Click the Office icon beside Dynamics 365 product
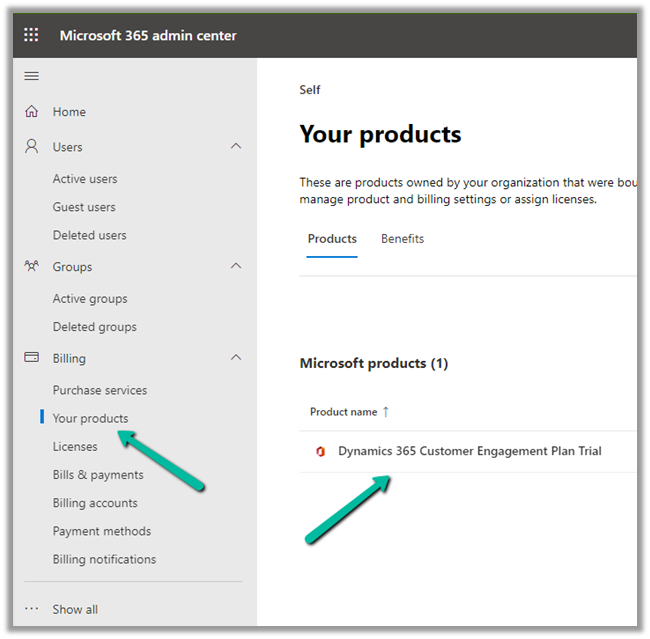 (x=320, y=452)
